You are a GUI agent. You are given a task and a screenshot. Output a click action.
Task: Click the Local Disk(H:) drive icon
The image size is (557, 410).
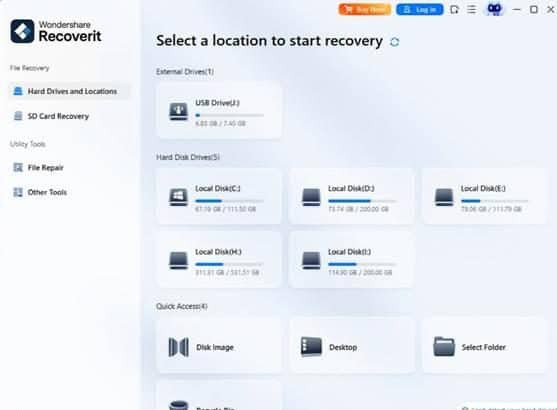(178, 260)
